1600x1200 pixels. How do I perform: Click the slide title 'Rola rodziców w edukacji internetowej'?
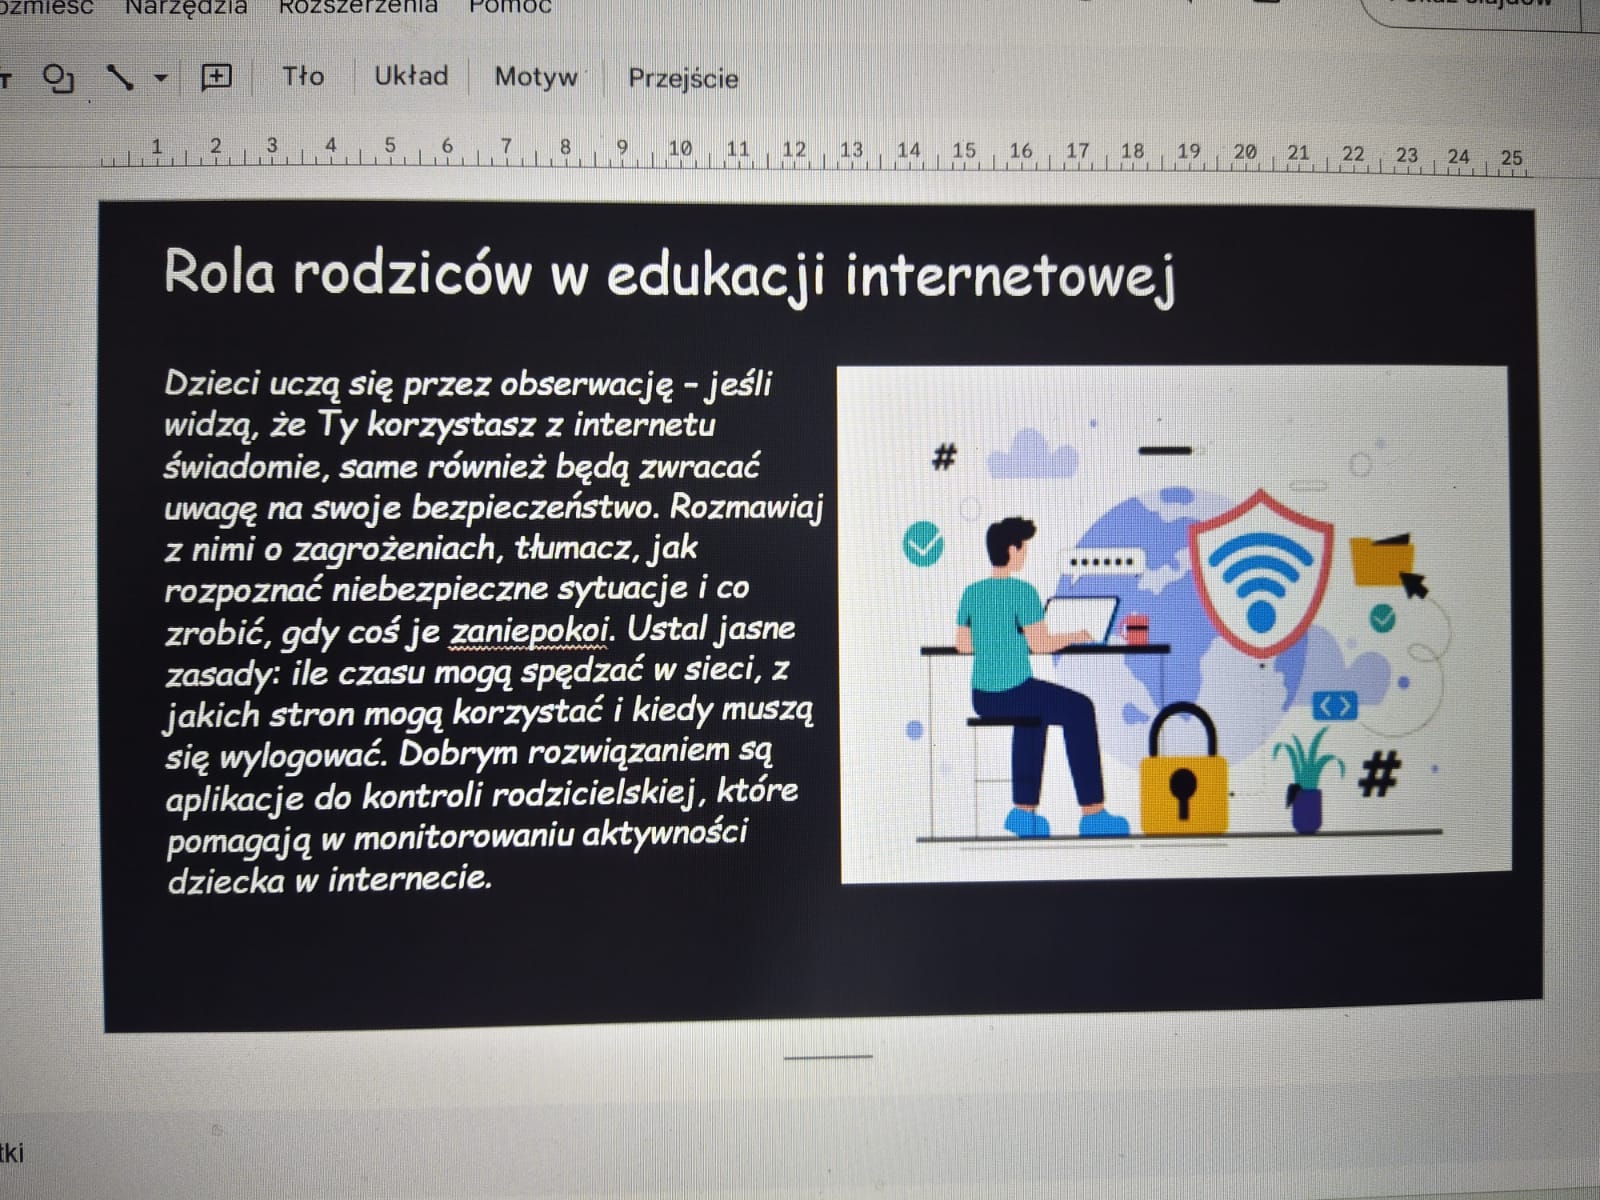(668, 273)
